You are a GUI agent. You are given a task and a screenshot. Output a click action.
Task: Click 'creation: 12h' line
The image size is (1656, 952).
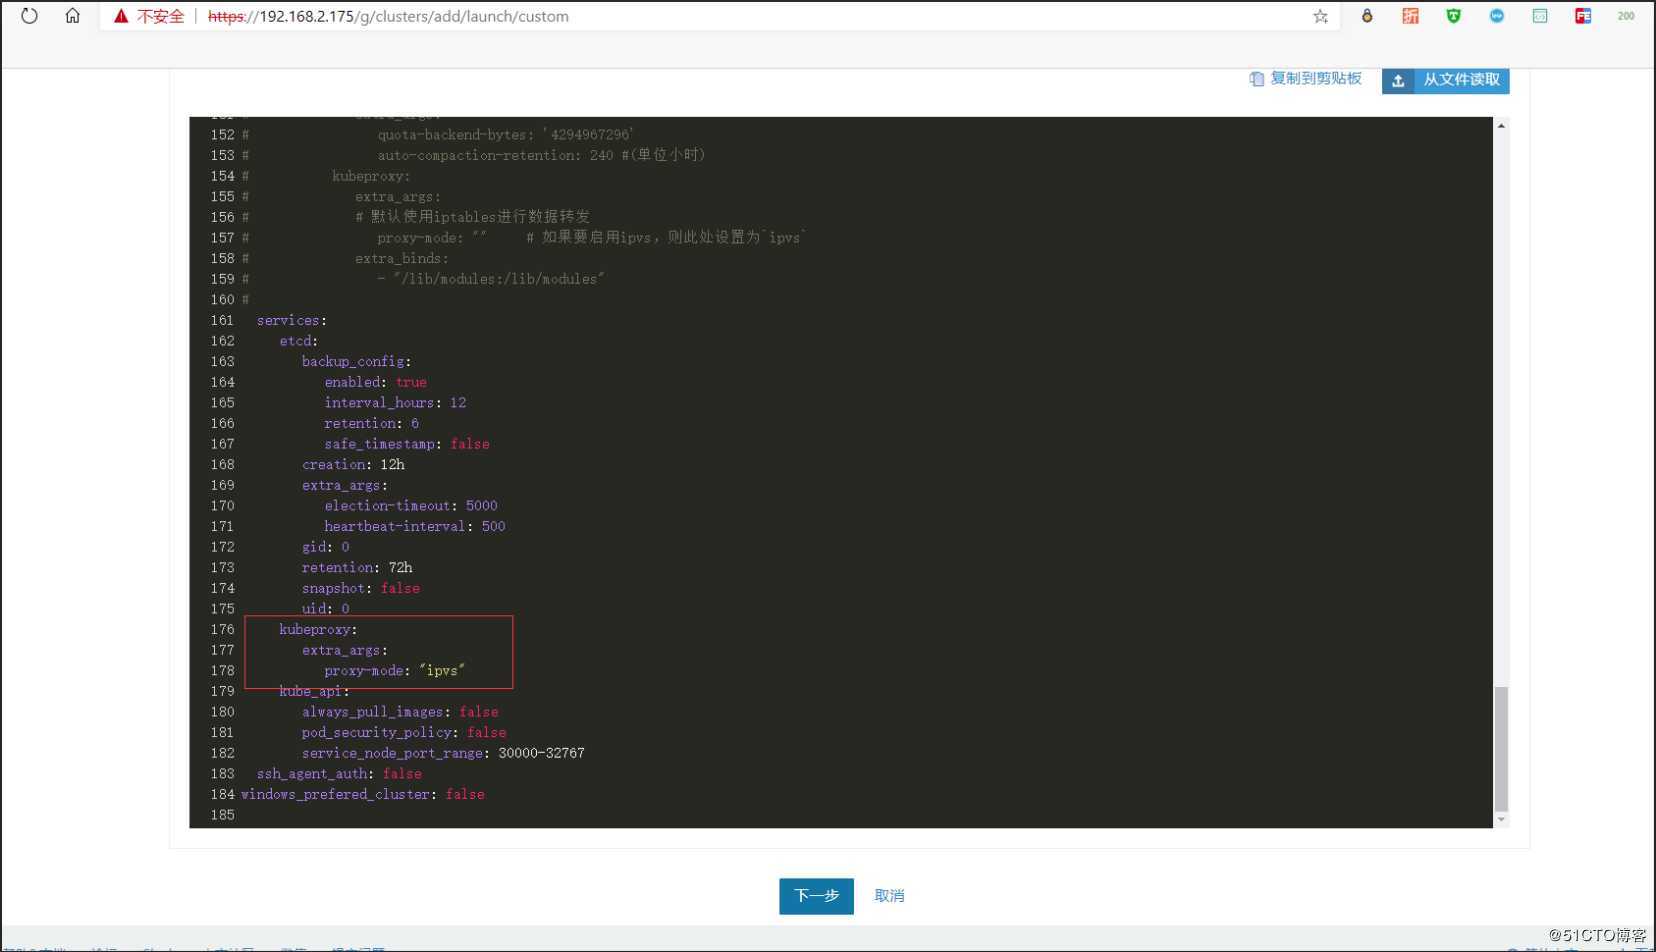pos(353,464)
